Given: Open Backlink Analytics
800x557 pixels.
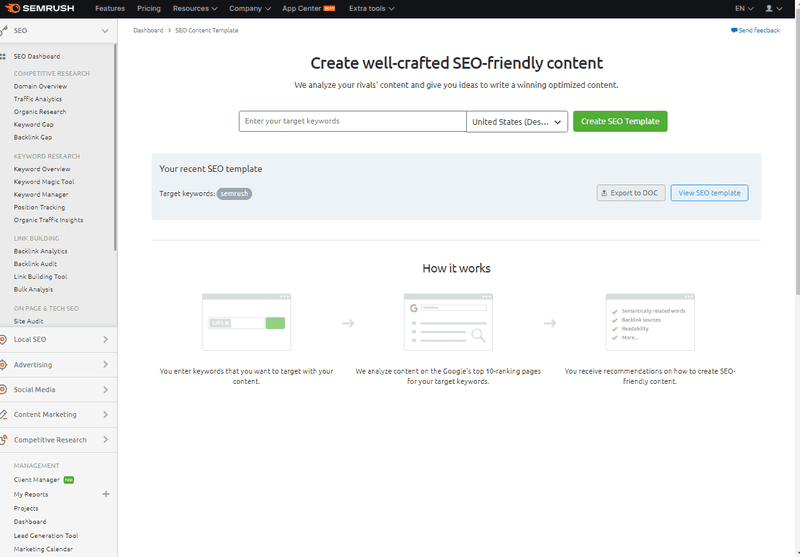Looking at the screenshot, I should tap(40, 251).
